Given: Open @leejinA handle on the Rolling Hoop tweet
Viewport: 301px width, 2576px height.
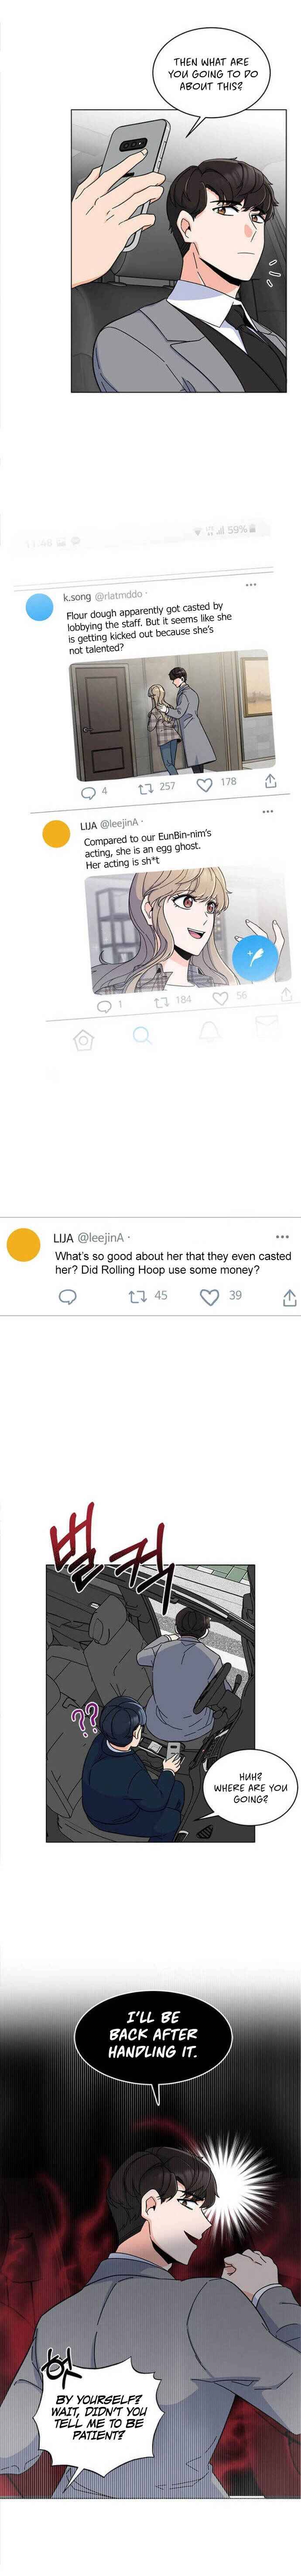Looking at the screenshot, I should click(101, 1238).
